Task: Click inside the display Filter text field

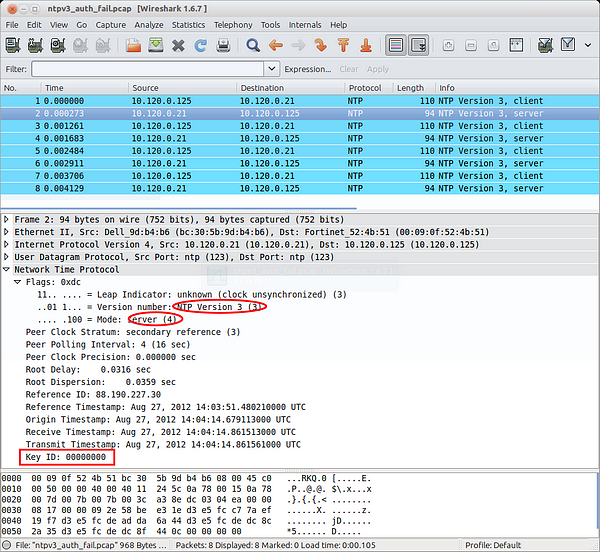Action: pos(148,69)
